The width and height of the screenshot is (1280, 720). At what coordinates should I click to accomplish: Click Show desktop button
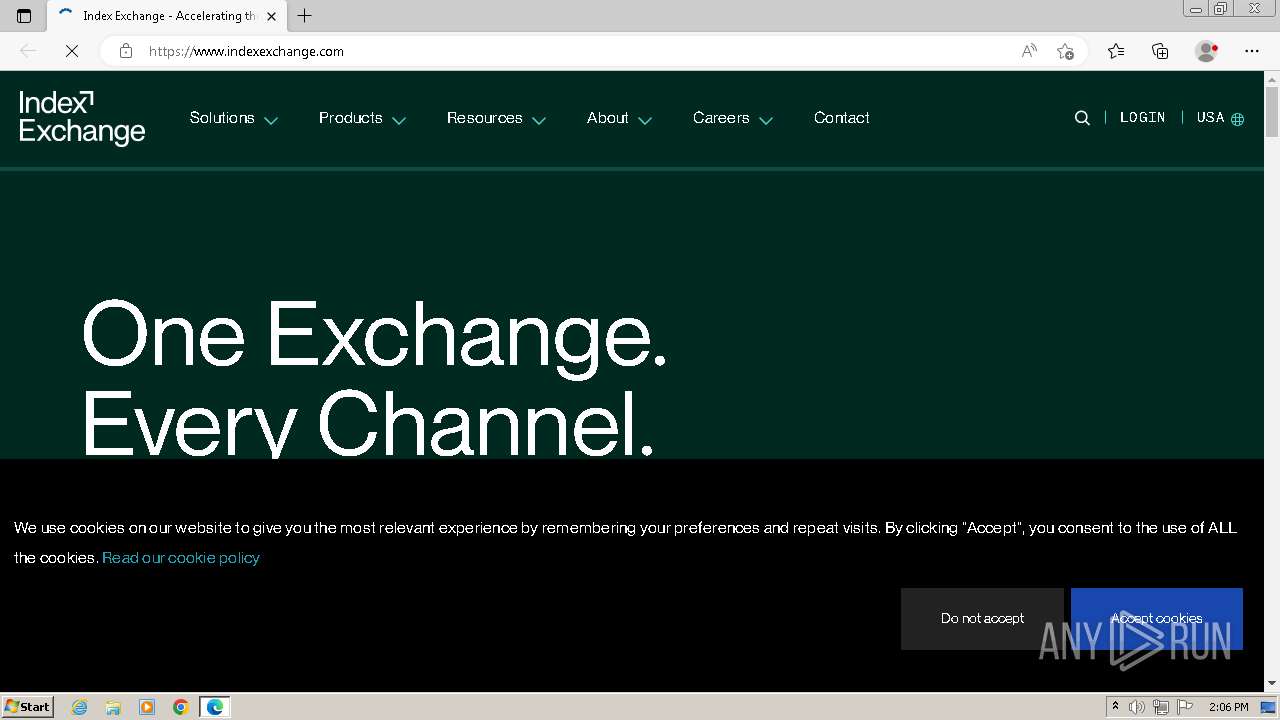tap(1270, 707)
